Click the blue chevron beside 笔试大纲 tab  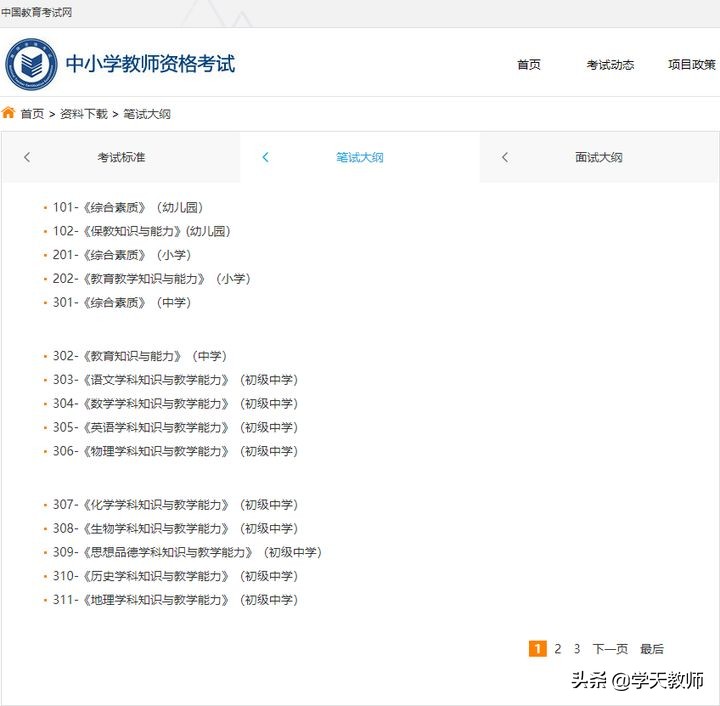(265, 157)
